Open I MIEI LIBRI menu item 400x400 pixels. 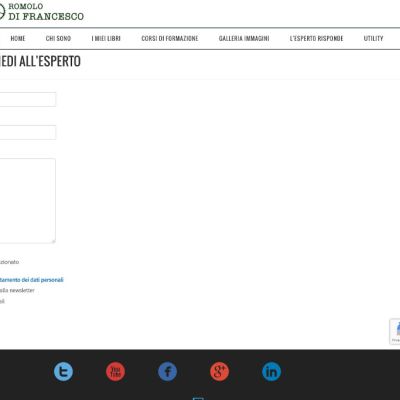coord(106,38)
